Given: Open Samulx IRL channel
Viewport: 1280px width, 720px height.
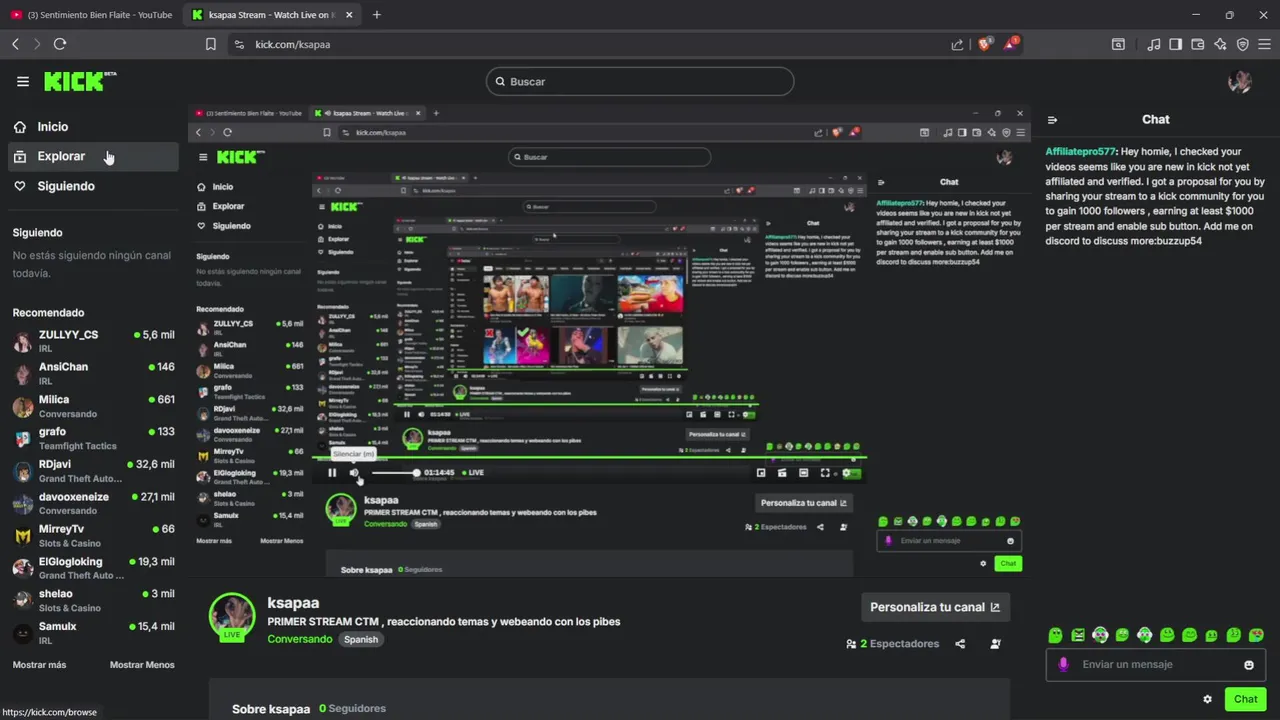Looking at the screenshot, I should (x=93, y=633).
